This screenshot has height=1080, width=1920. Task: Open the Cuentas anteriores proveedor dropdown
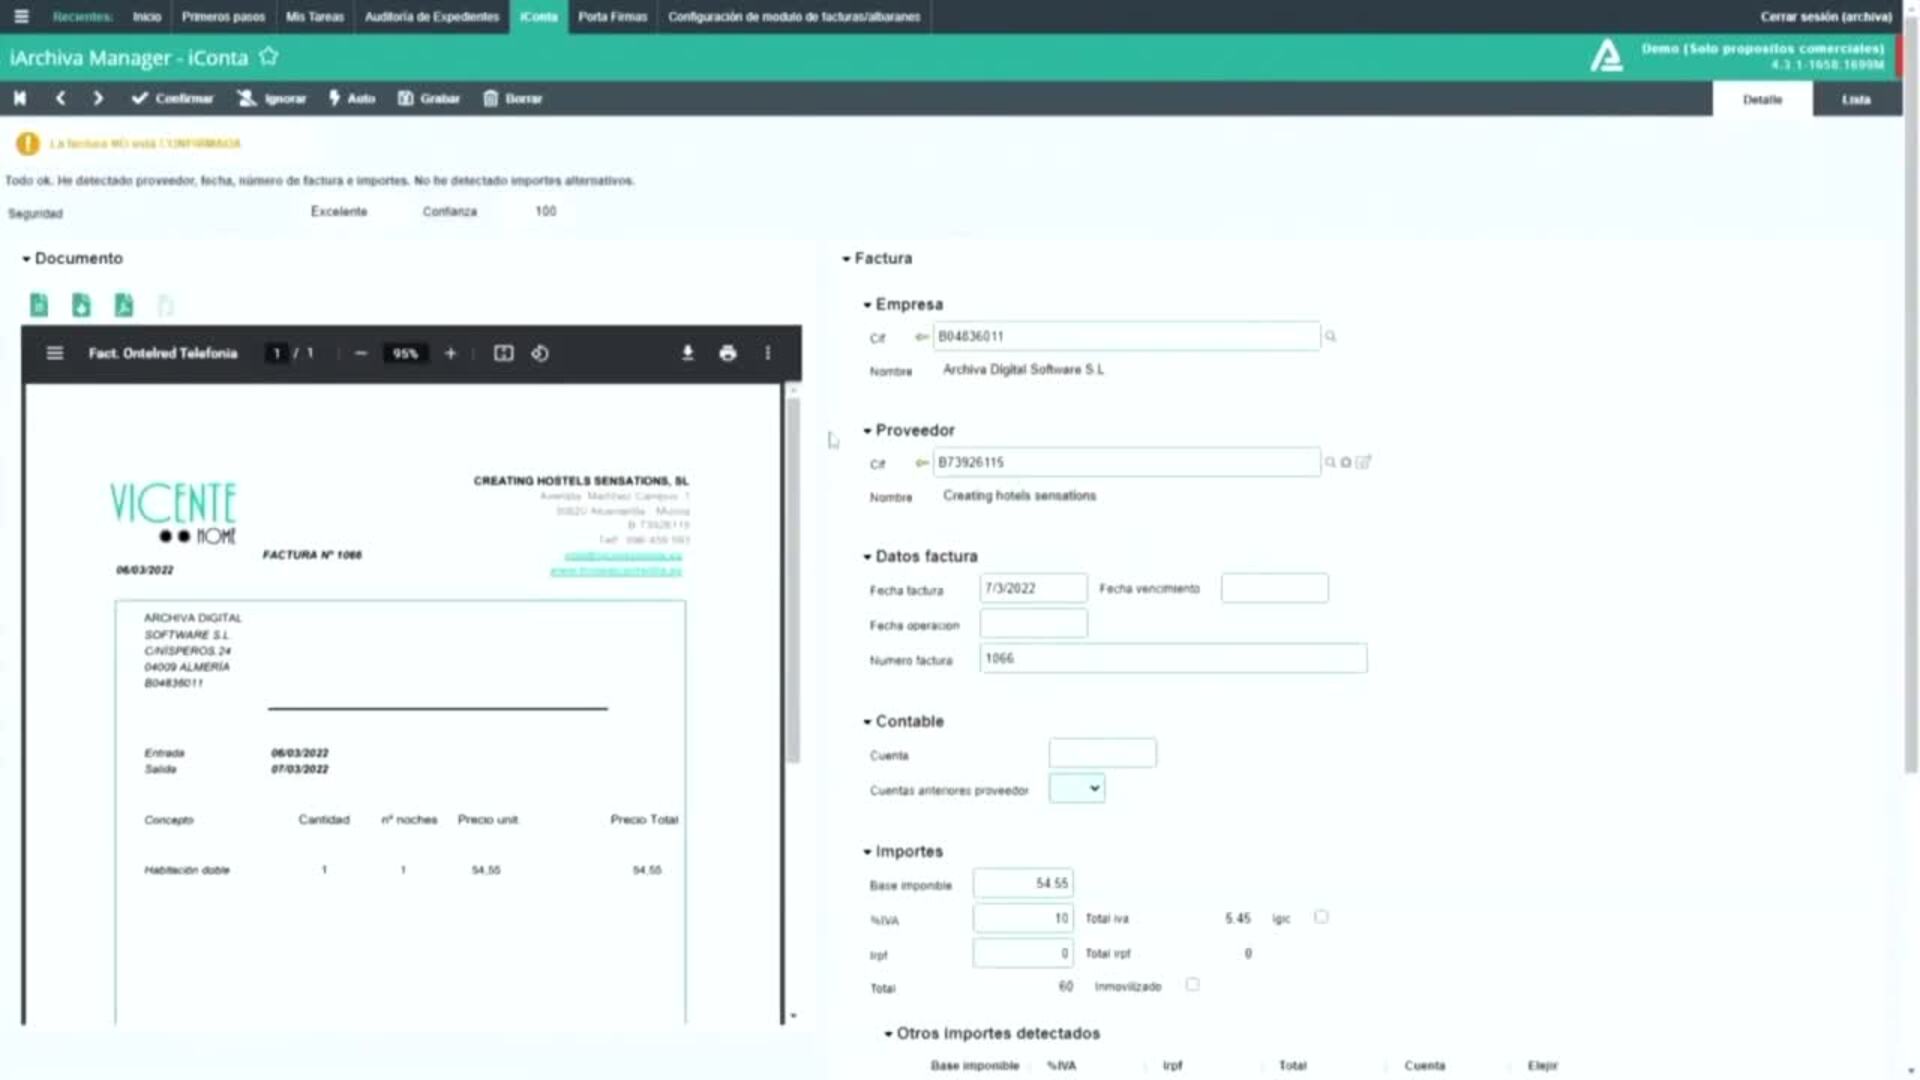(x=1076, y=788)
